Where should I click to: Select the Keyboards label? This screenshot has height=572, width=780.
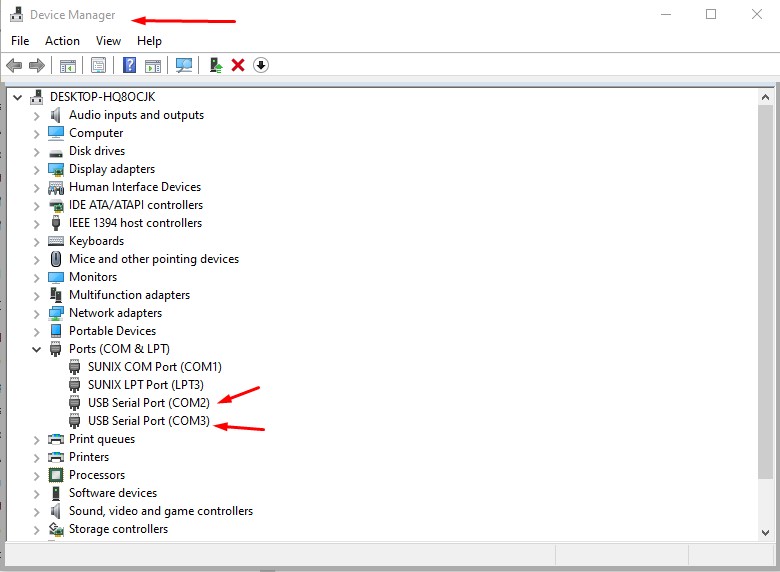point(97,241)
